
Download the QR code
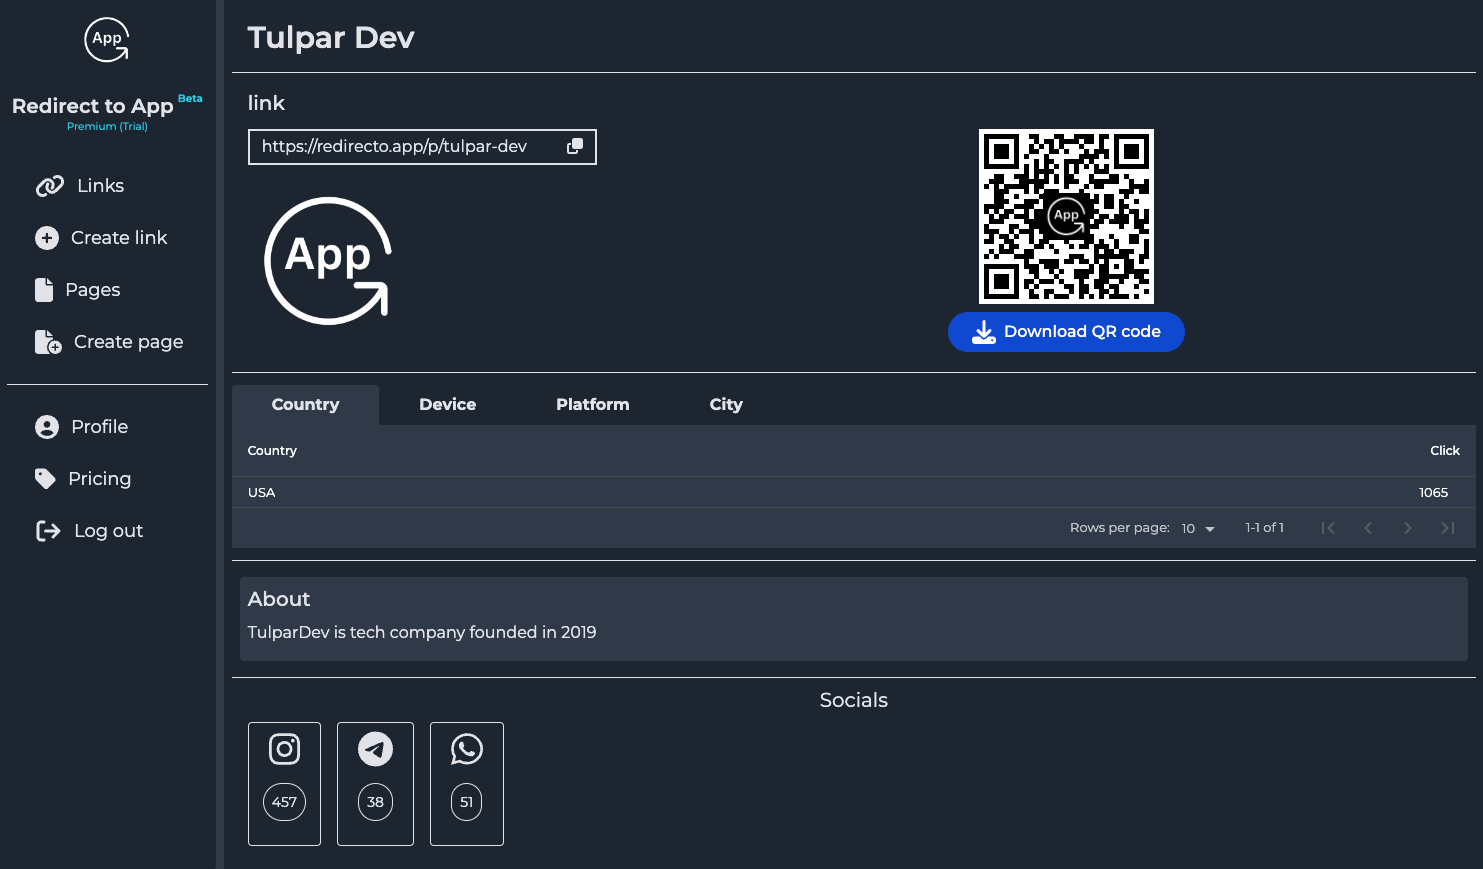pyautogui.click(x=1066, y=332)
